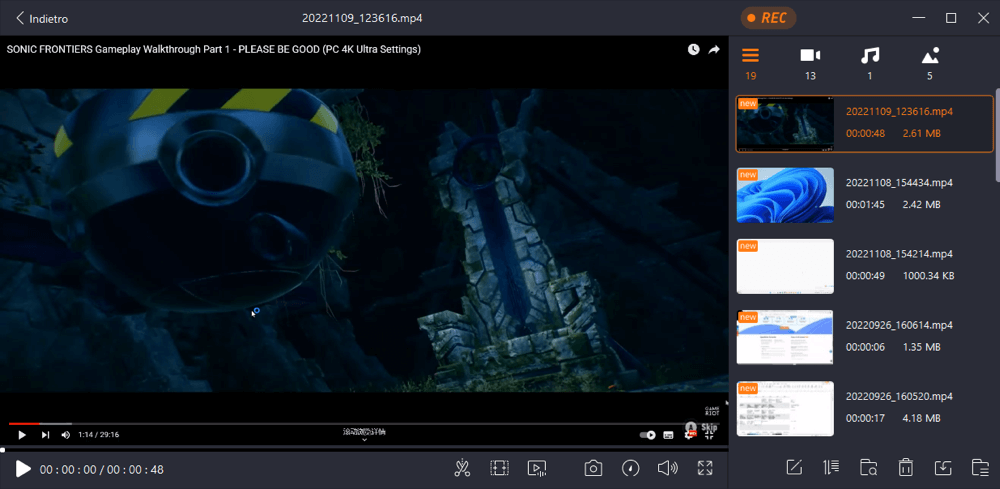Image resolution: width=1000 pixels, height=489 pixels.
Task: Select recording 20221109_123616.mp4 thumbnail
Action: coord(785,124)
